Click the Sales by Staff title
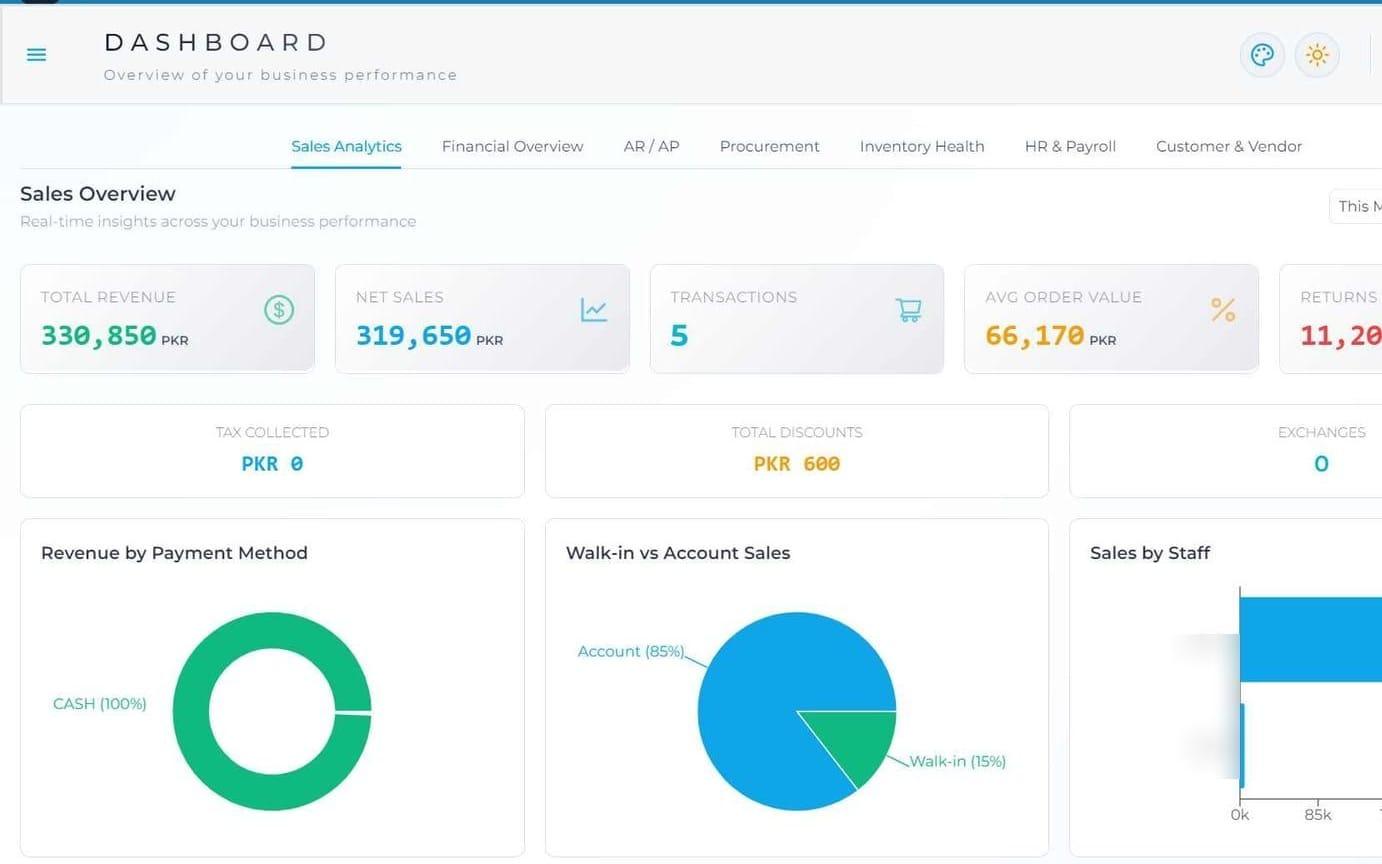Viewport: 1382px width, 864px height. pyautogui.click(x=1150, y=553)
